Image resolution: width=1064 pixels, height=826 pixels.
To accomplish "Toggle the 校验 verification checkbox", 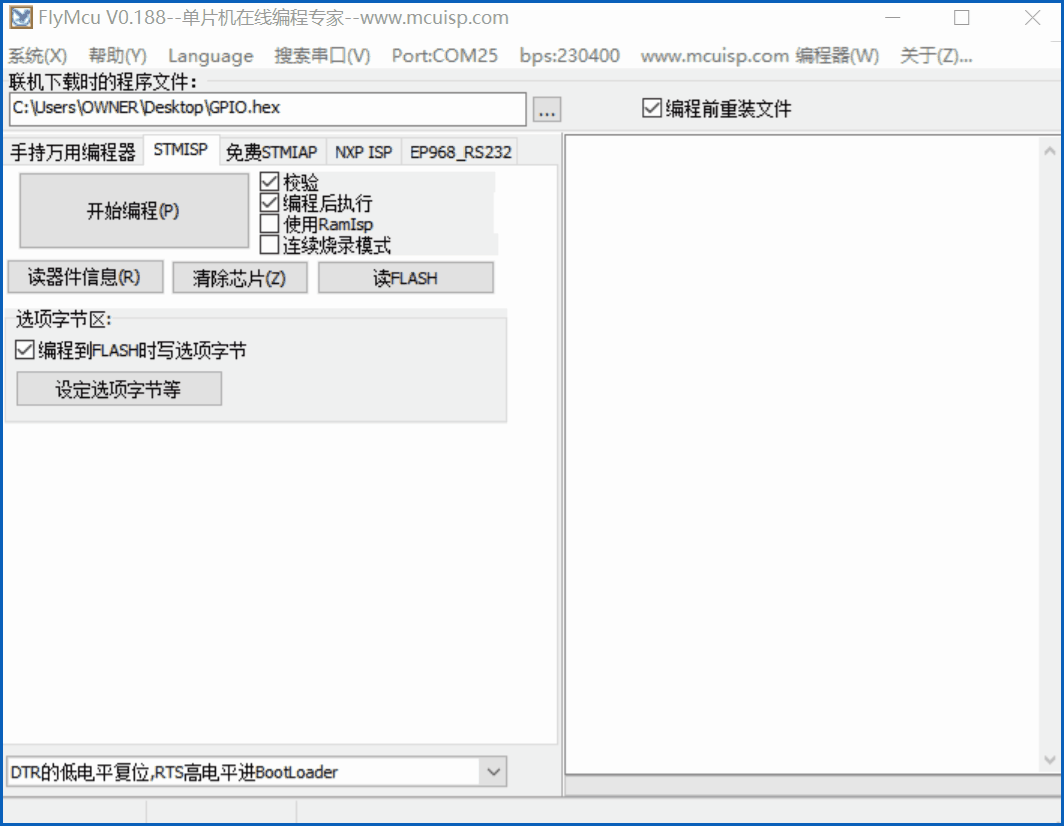I will click(x=268, y=181).
